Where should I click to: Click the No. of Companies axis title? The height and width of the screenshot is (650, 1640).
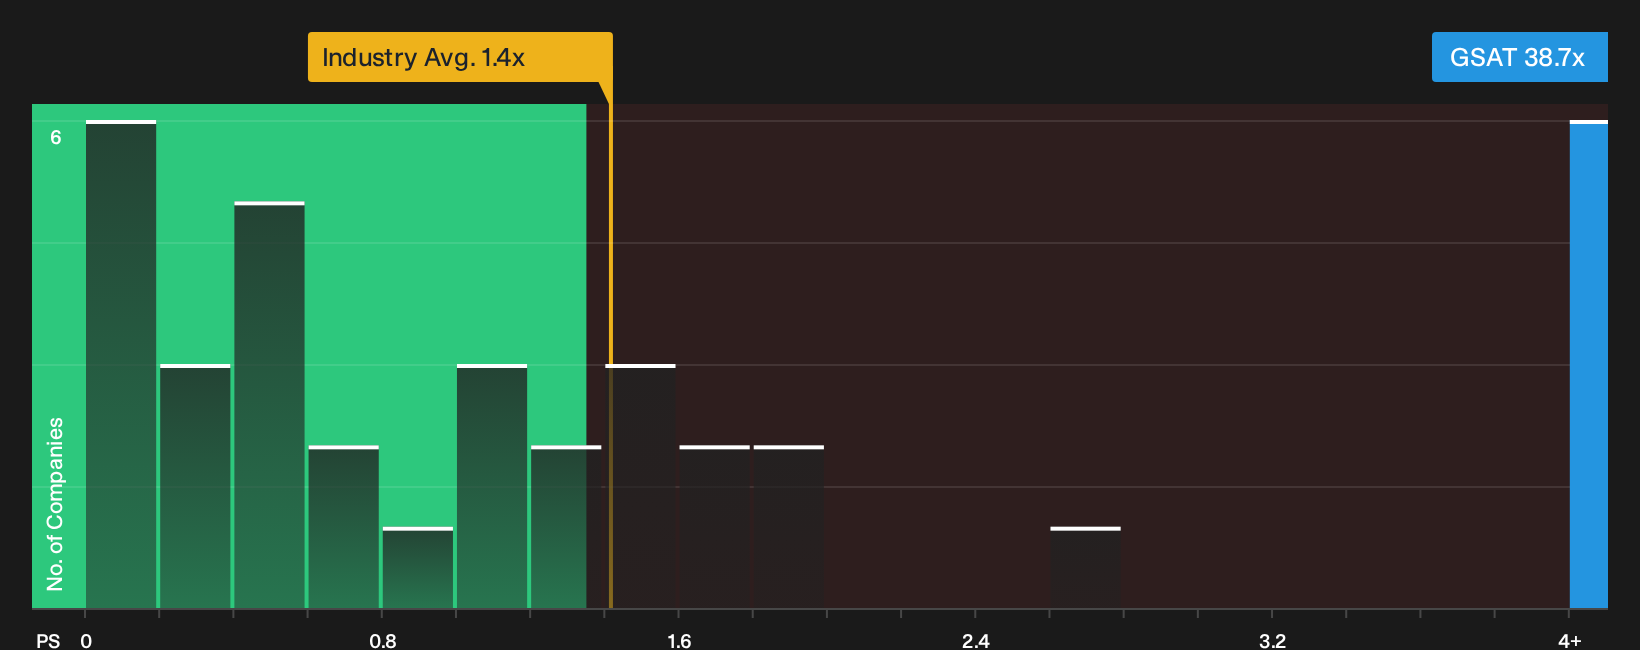pyautogui.click(x=55, y=503)
